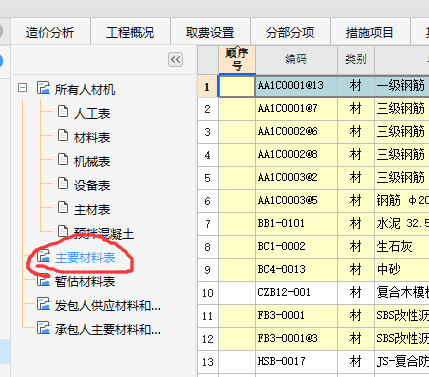
Task: Open the 材料表 tree item
Action: point(92,137)
